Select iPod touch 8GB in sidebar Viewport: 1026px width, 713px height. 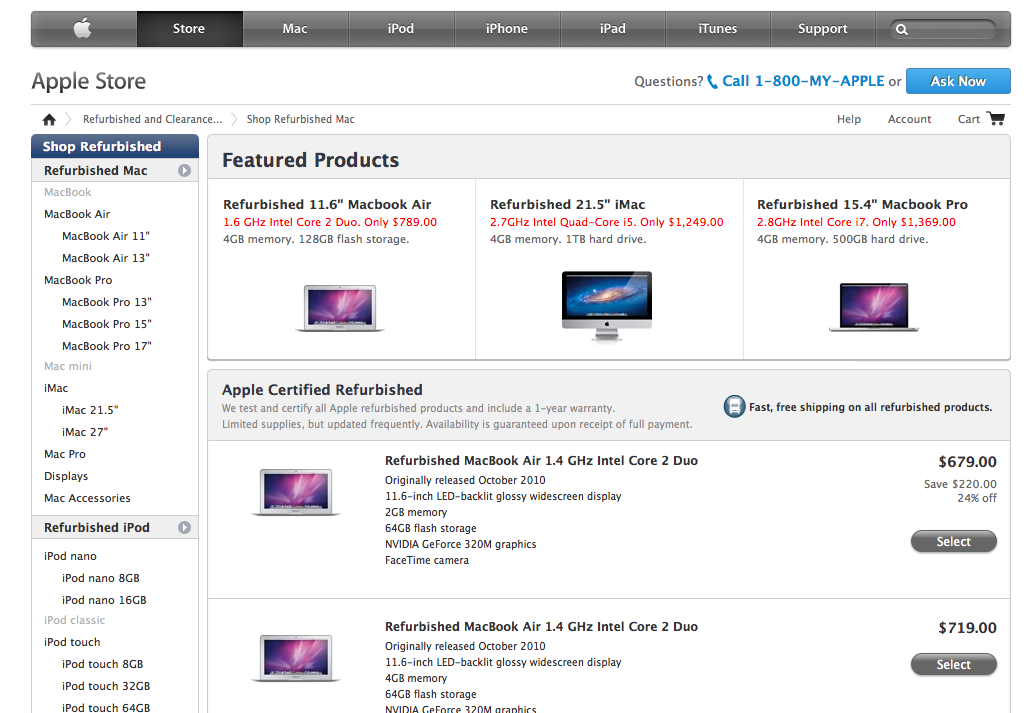pos(103,665)
